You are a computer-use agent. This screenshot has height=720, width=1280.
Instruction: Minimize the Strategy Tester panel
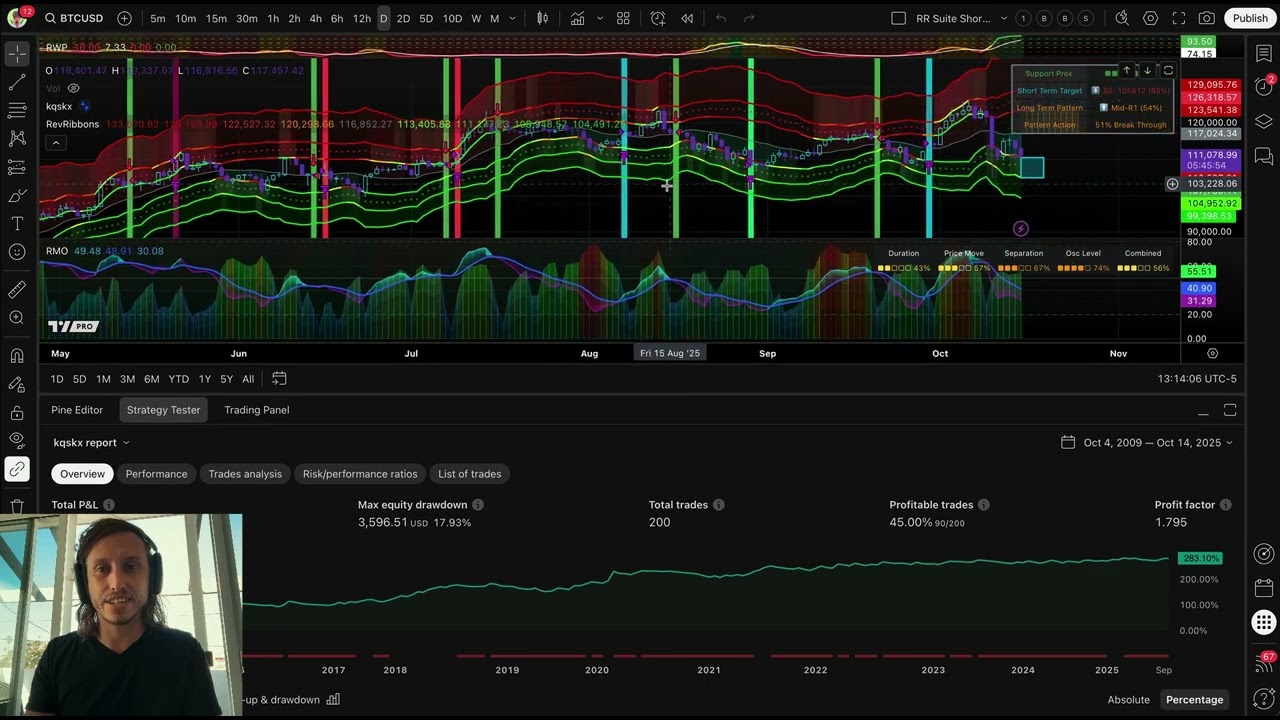click(x=1203, y=410)
